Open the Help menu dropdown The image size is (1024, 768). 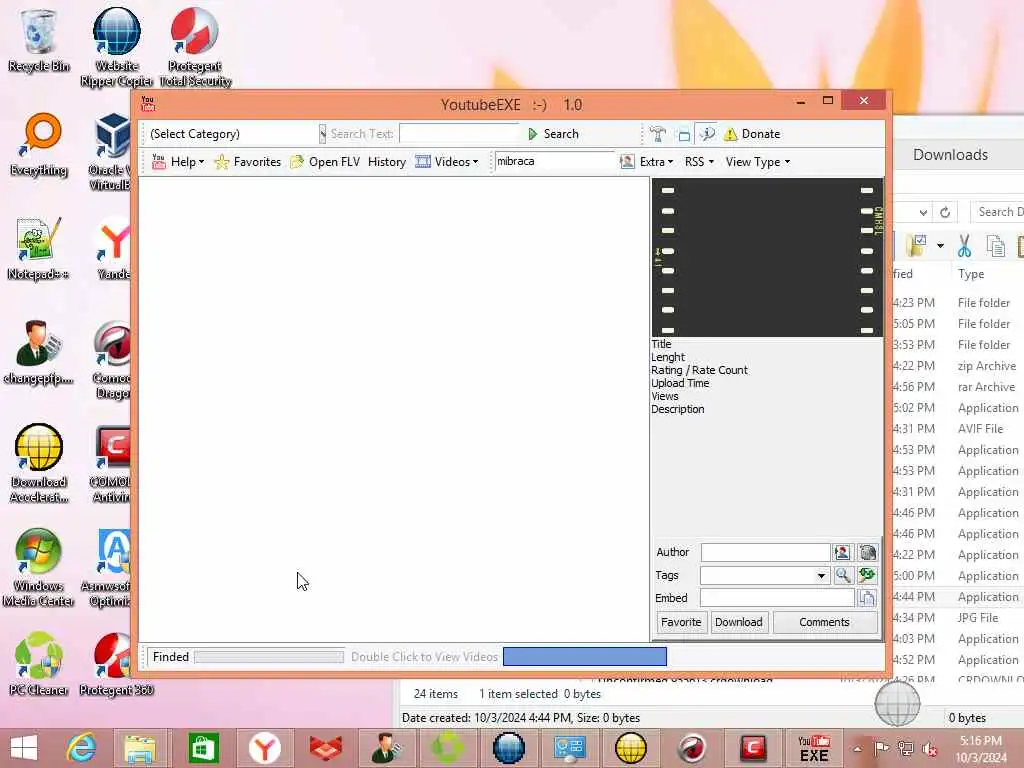(x=178, y=162)
